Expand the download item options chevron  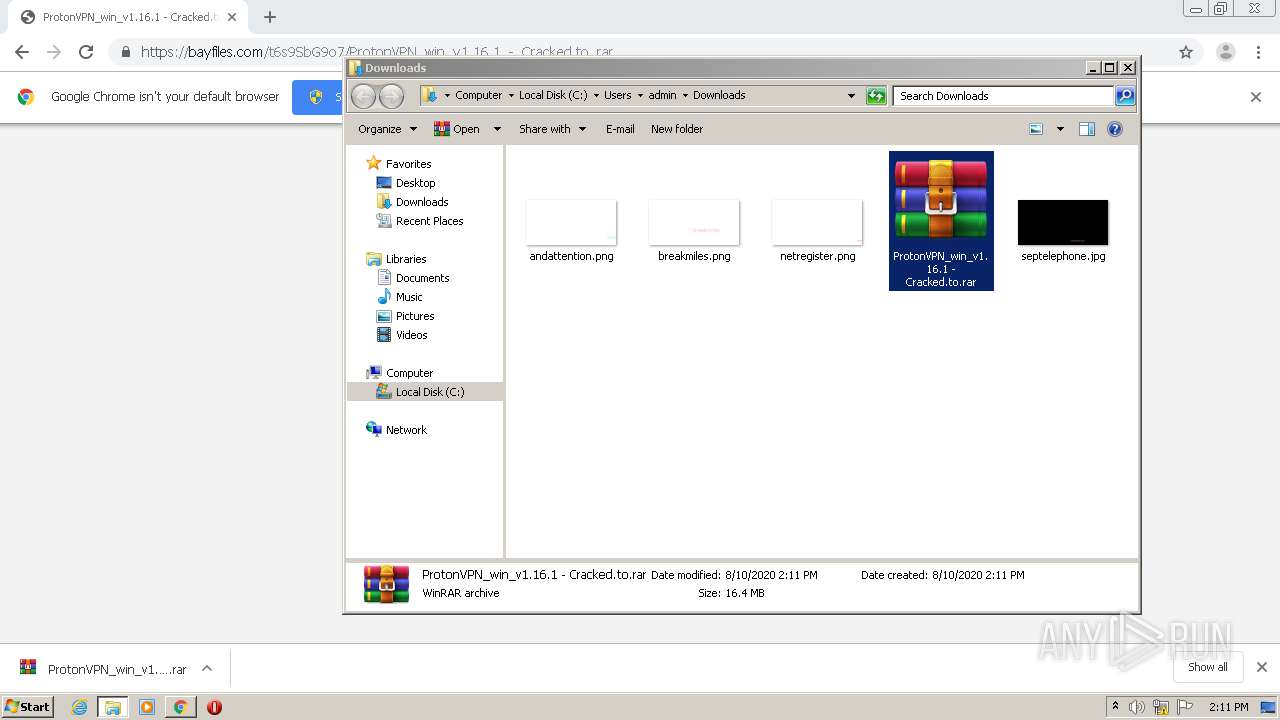[x=207, y=669]
